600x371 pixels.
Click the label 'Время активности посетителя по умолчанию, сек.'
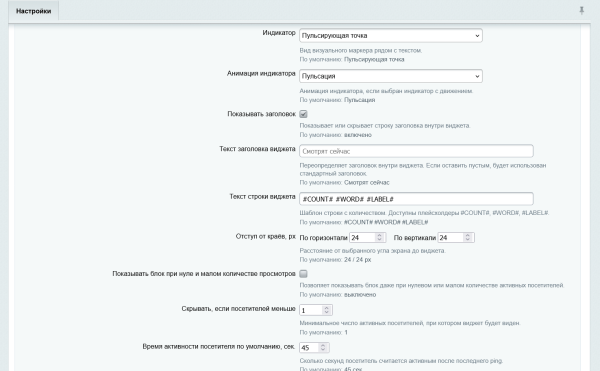[x=218, y=347]
